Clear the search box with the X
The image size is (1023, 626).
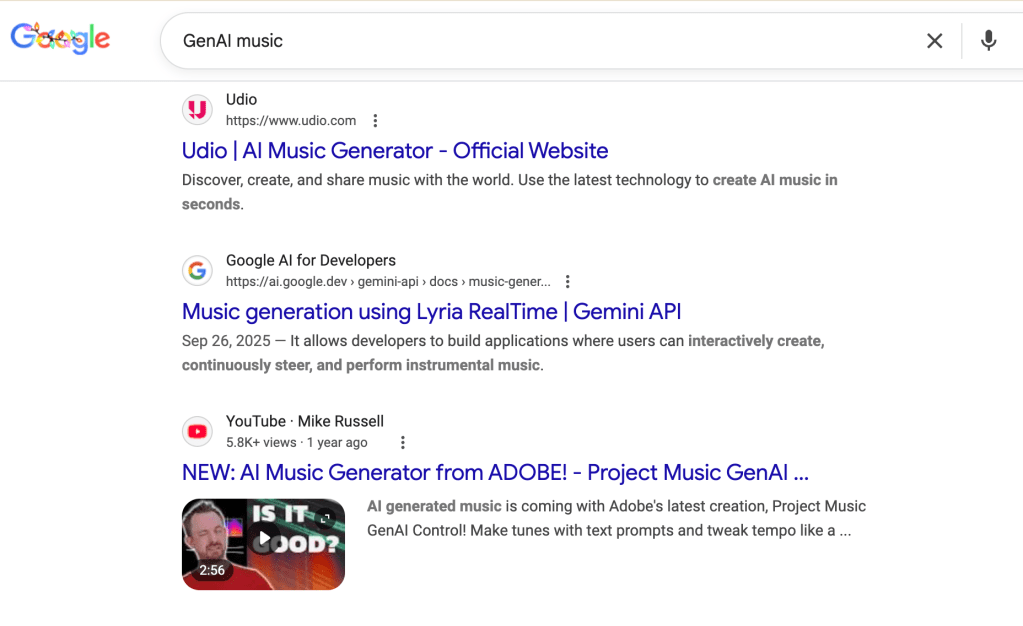pos(934,41)
